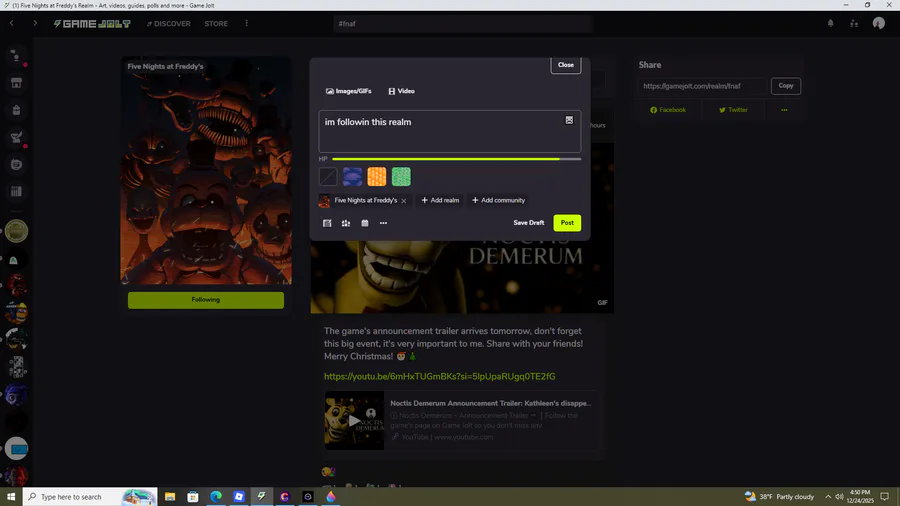Open the user avatar menu
The width and height of the screenshot is (900, 506).
879,24
